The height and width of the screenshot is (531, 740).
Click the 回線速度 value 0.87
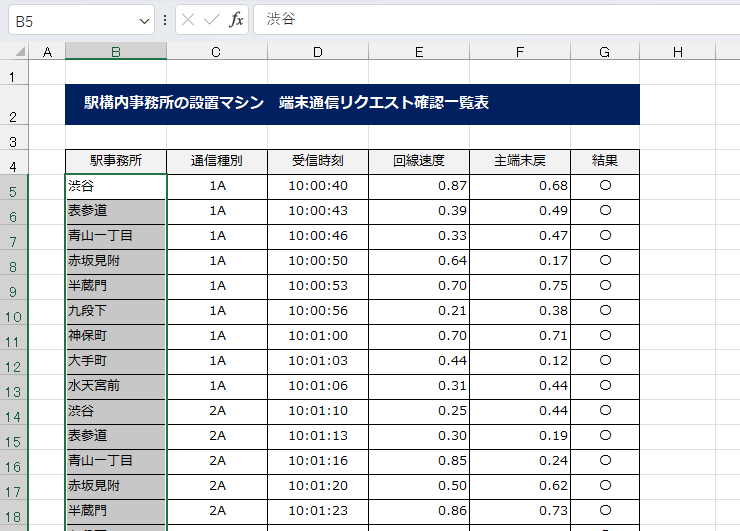click(x=418, y=186)
